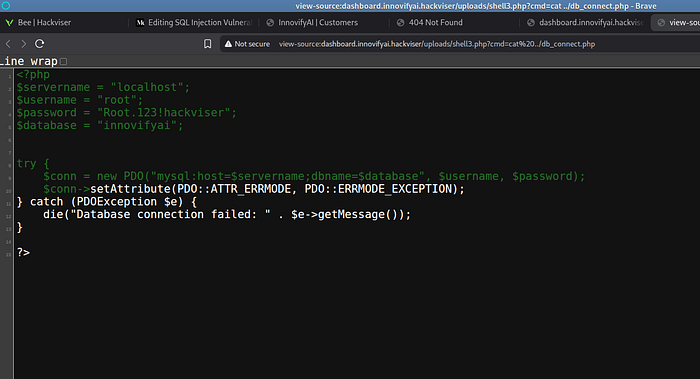
Task: Click the "new PDO" connection line
Action: point(314,176)
